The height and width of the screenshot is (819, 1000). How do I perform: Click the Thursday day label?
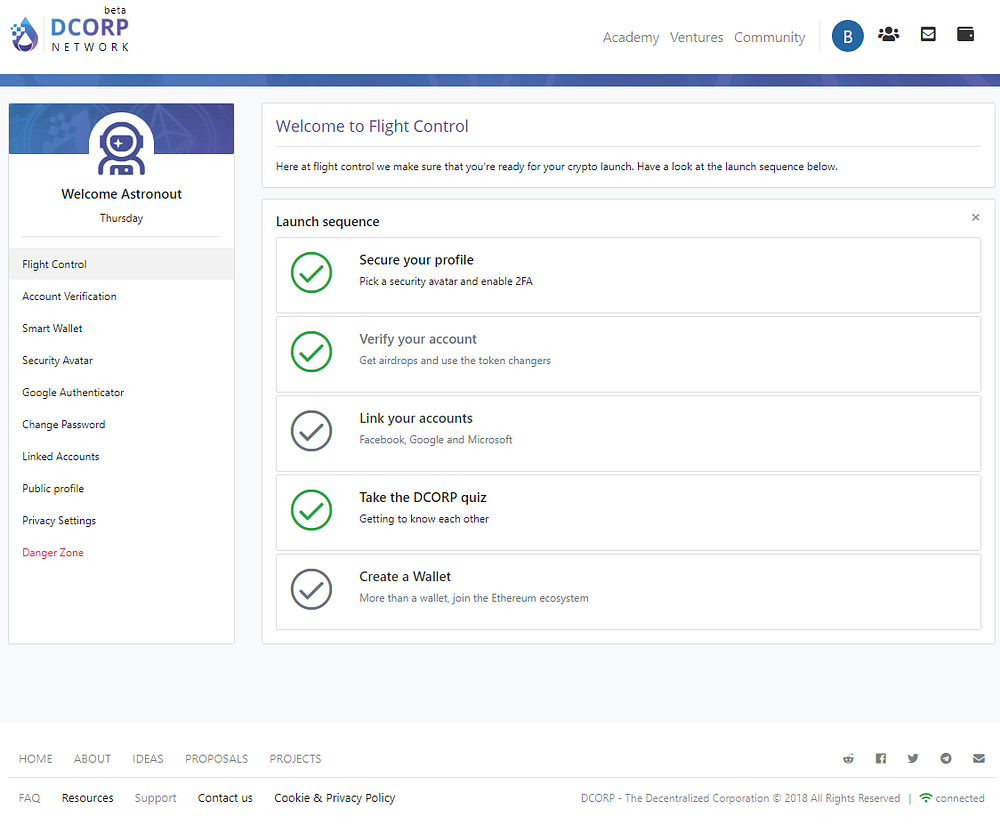(x=121, y=218)
